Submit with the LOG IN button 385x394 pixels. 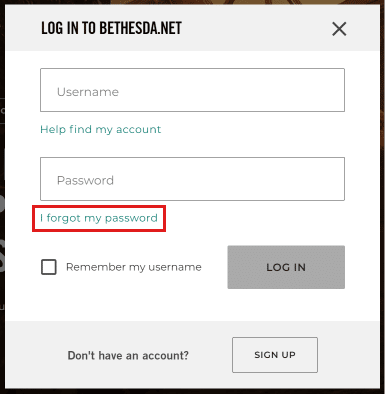pyautogui.click(x=286, y=267)
